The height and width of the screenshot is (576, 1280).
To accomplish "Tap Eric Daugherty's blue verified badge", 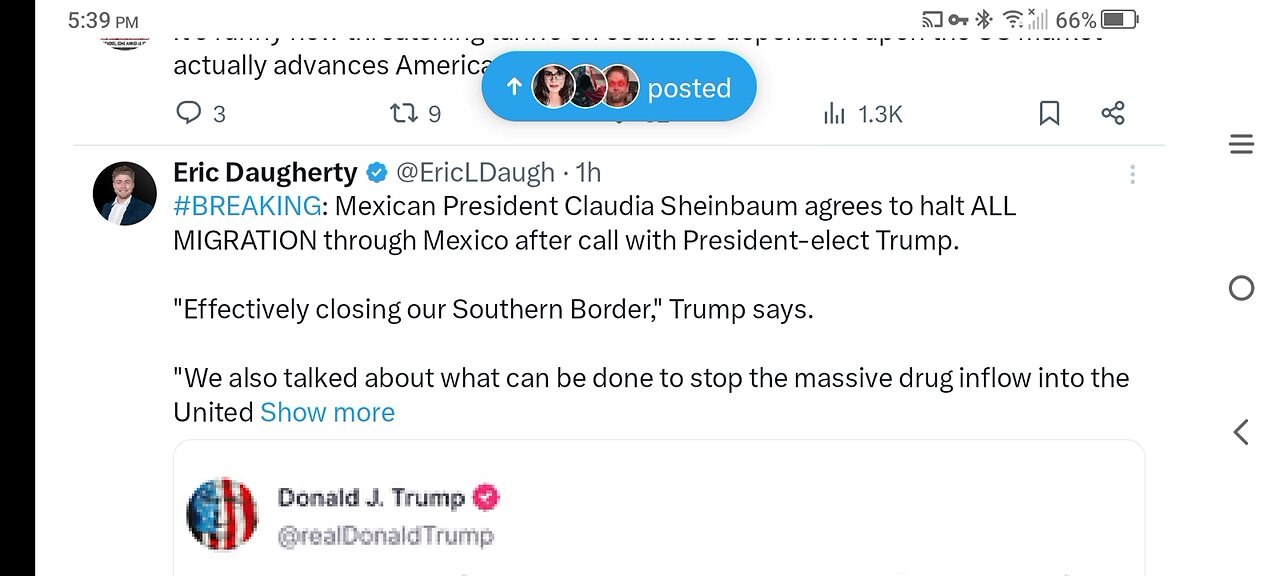I will point(377,173).
